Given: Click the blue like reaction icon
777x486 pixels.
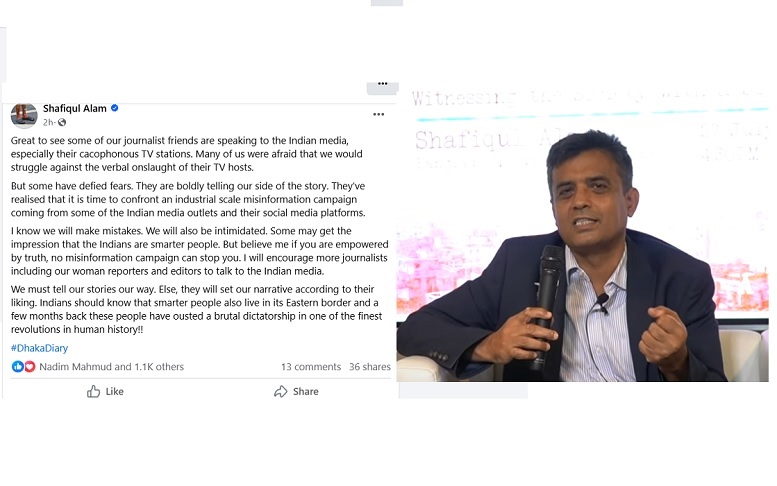Looking at the screenshot, I should [17, 367].
